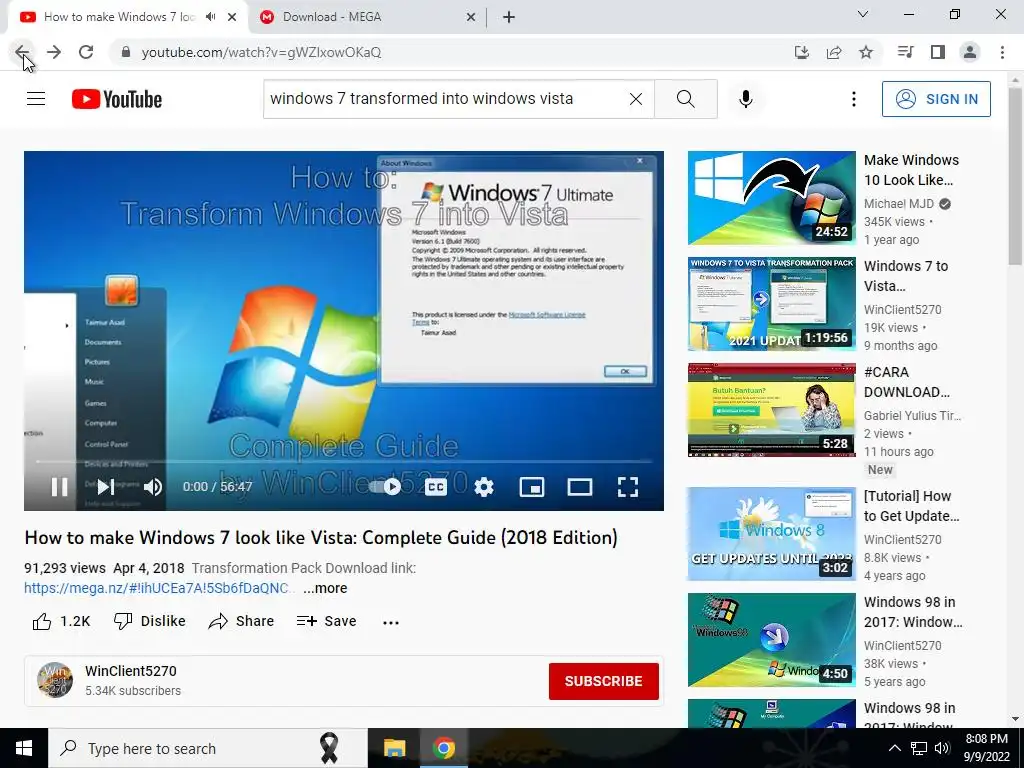This screenshot has width=1024, height=768.
Task: Dislike the video
Action: pos(150,621)
